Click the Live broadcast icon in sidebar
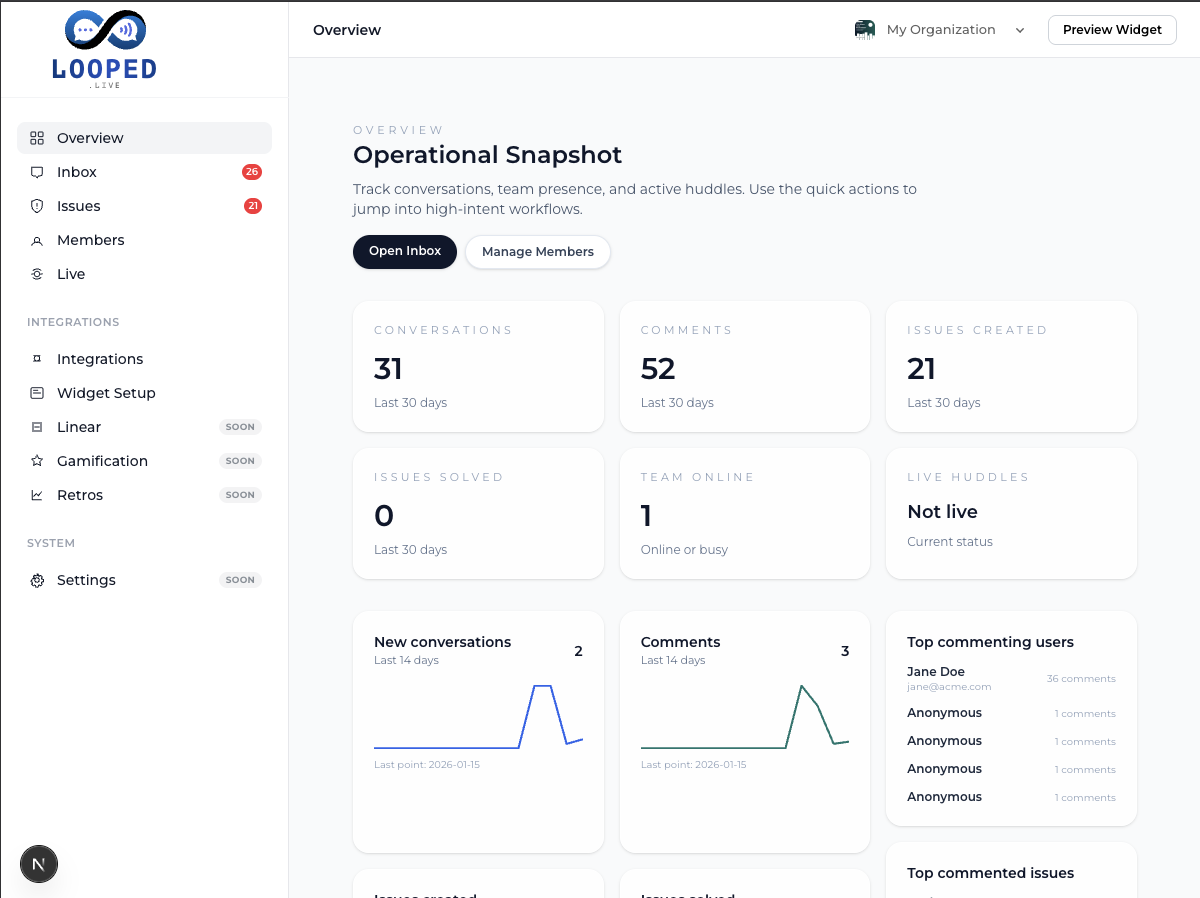 point(35,274)
